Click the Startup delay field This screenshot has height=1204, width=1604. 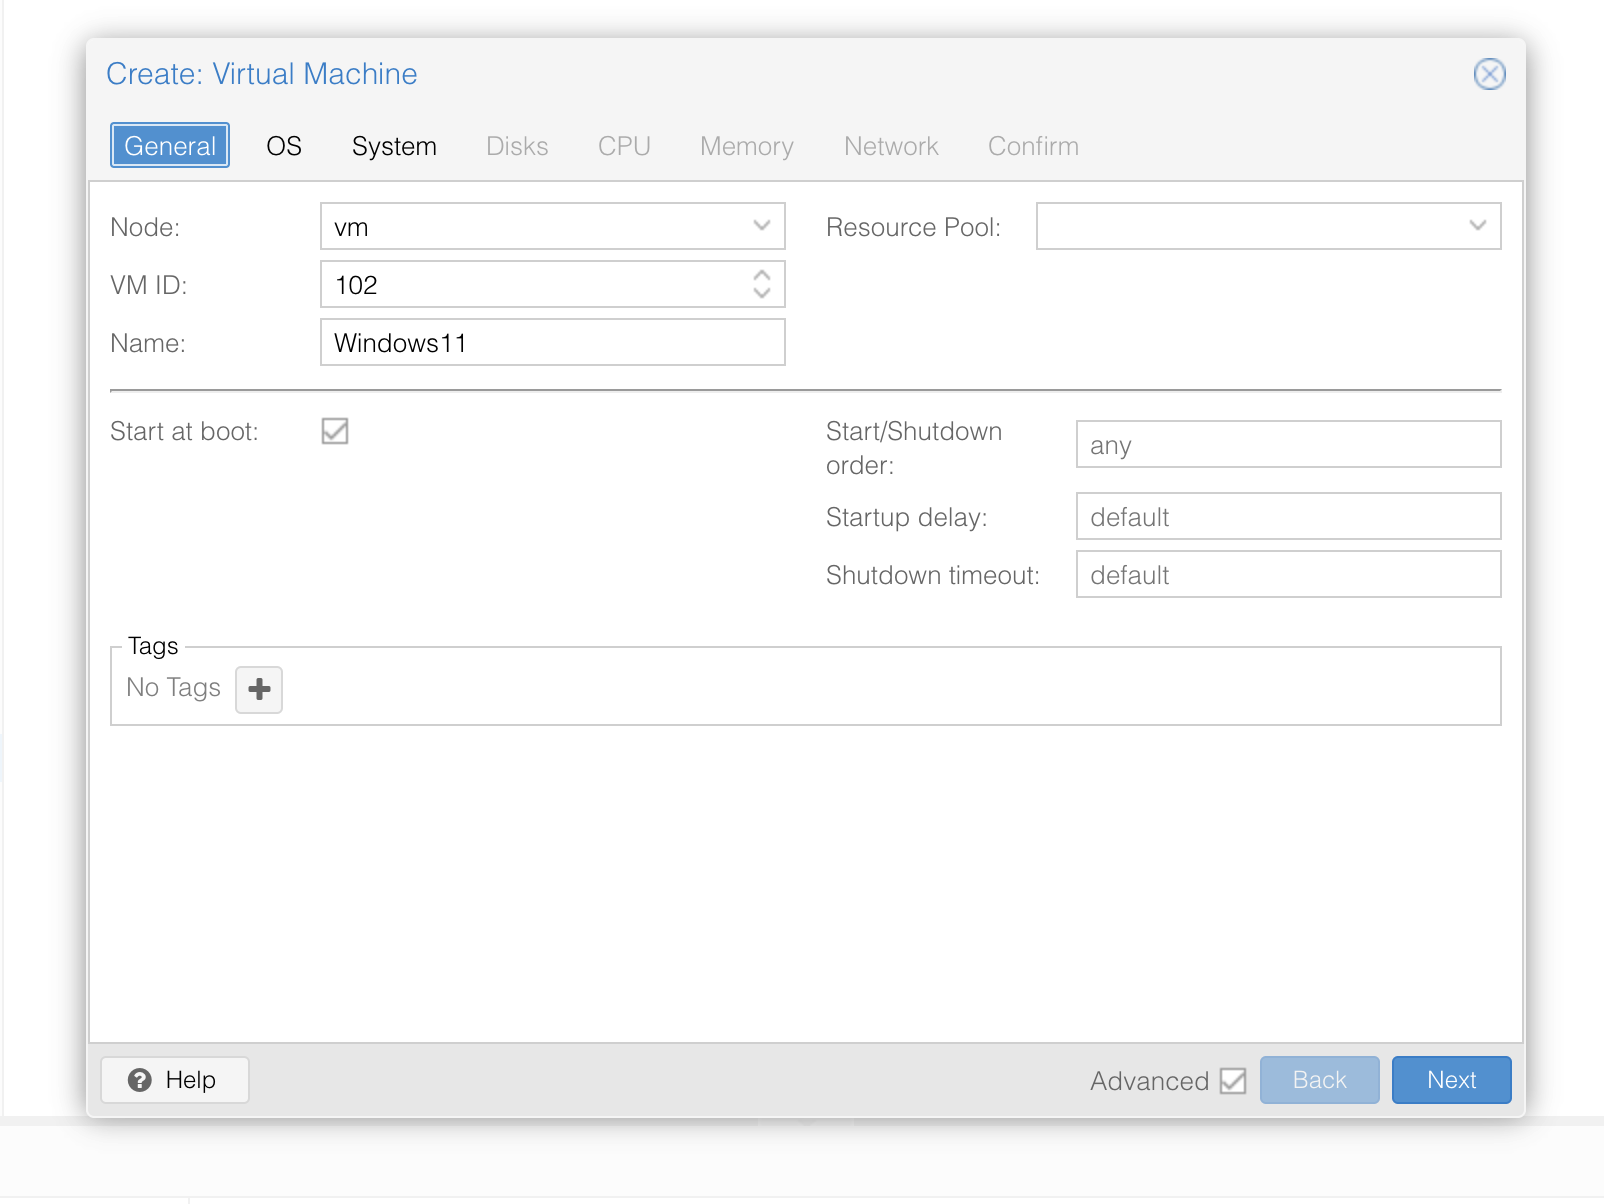1288,516
